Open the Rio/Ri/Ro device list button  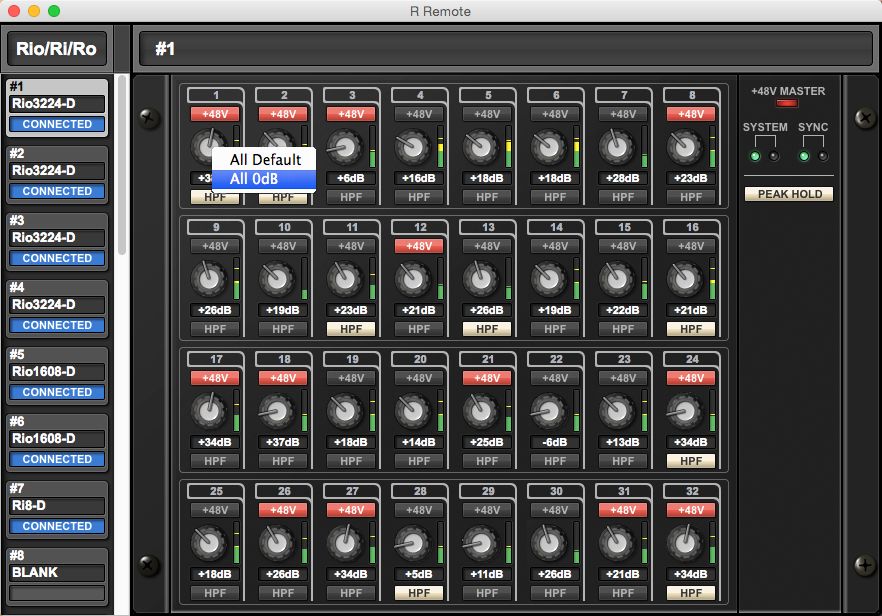click(x=57, y=48)
